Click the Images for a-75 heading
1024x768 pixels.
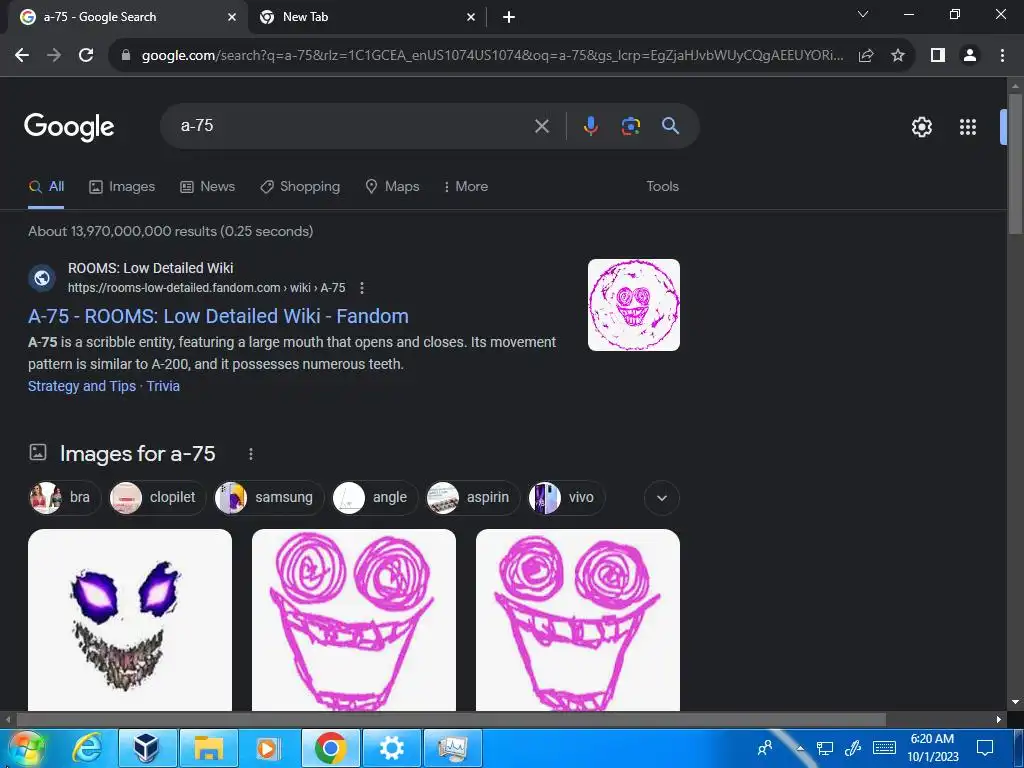tap(138, 454)
